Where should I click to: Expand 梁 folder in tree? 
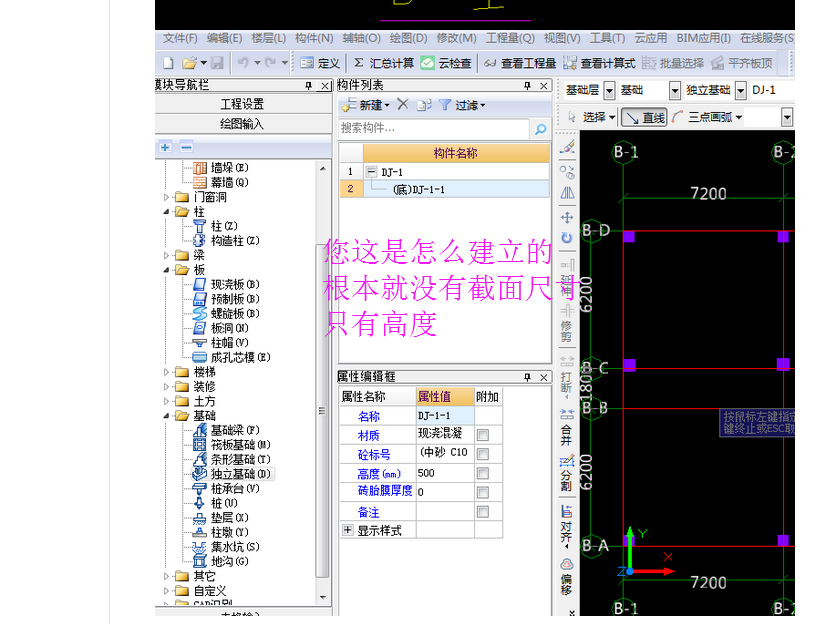click(x=166, y=256)
